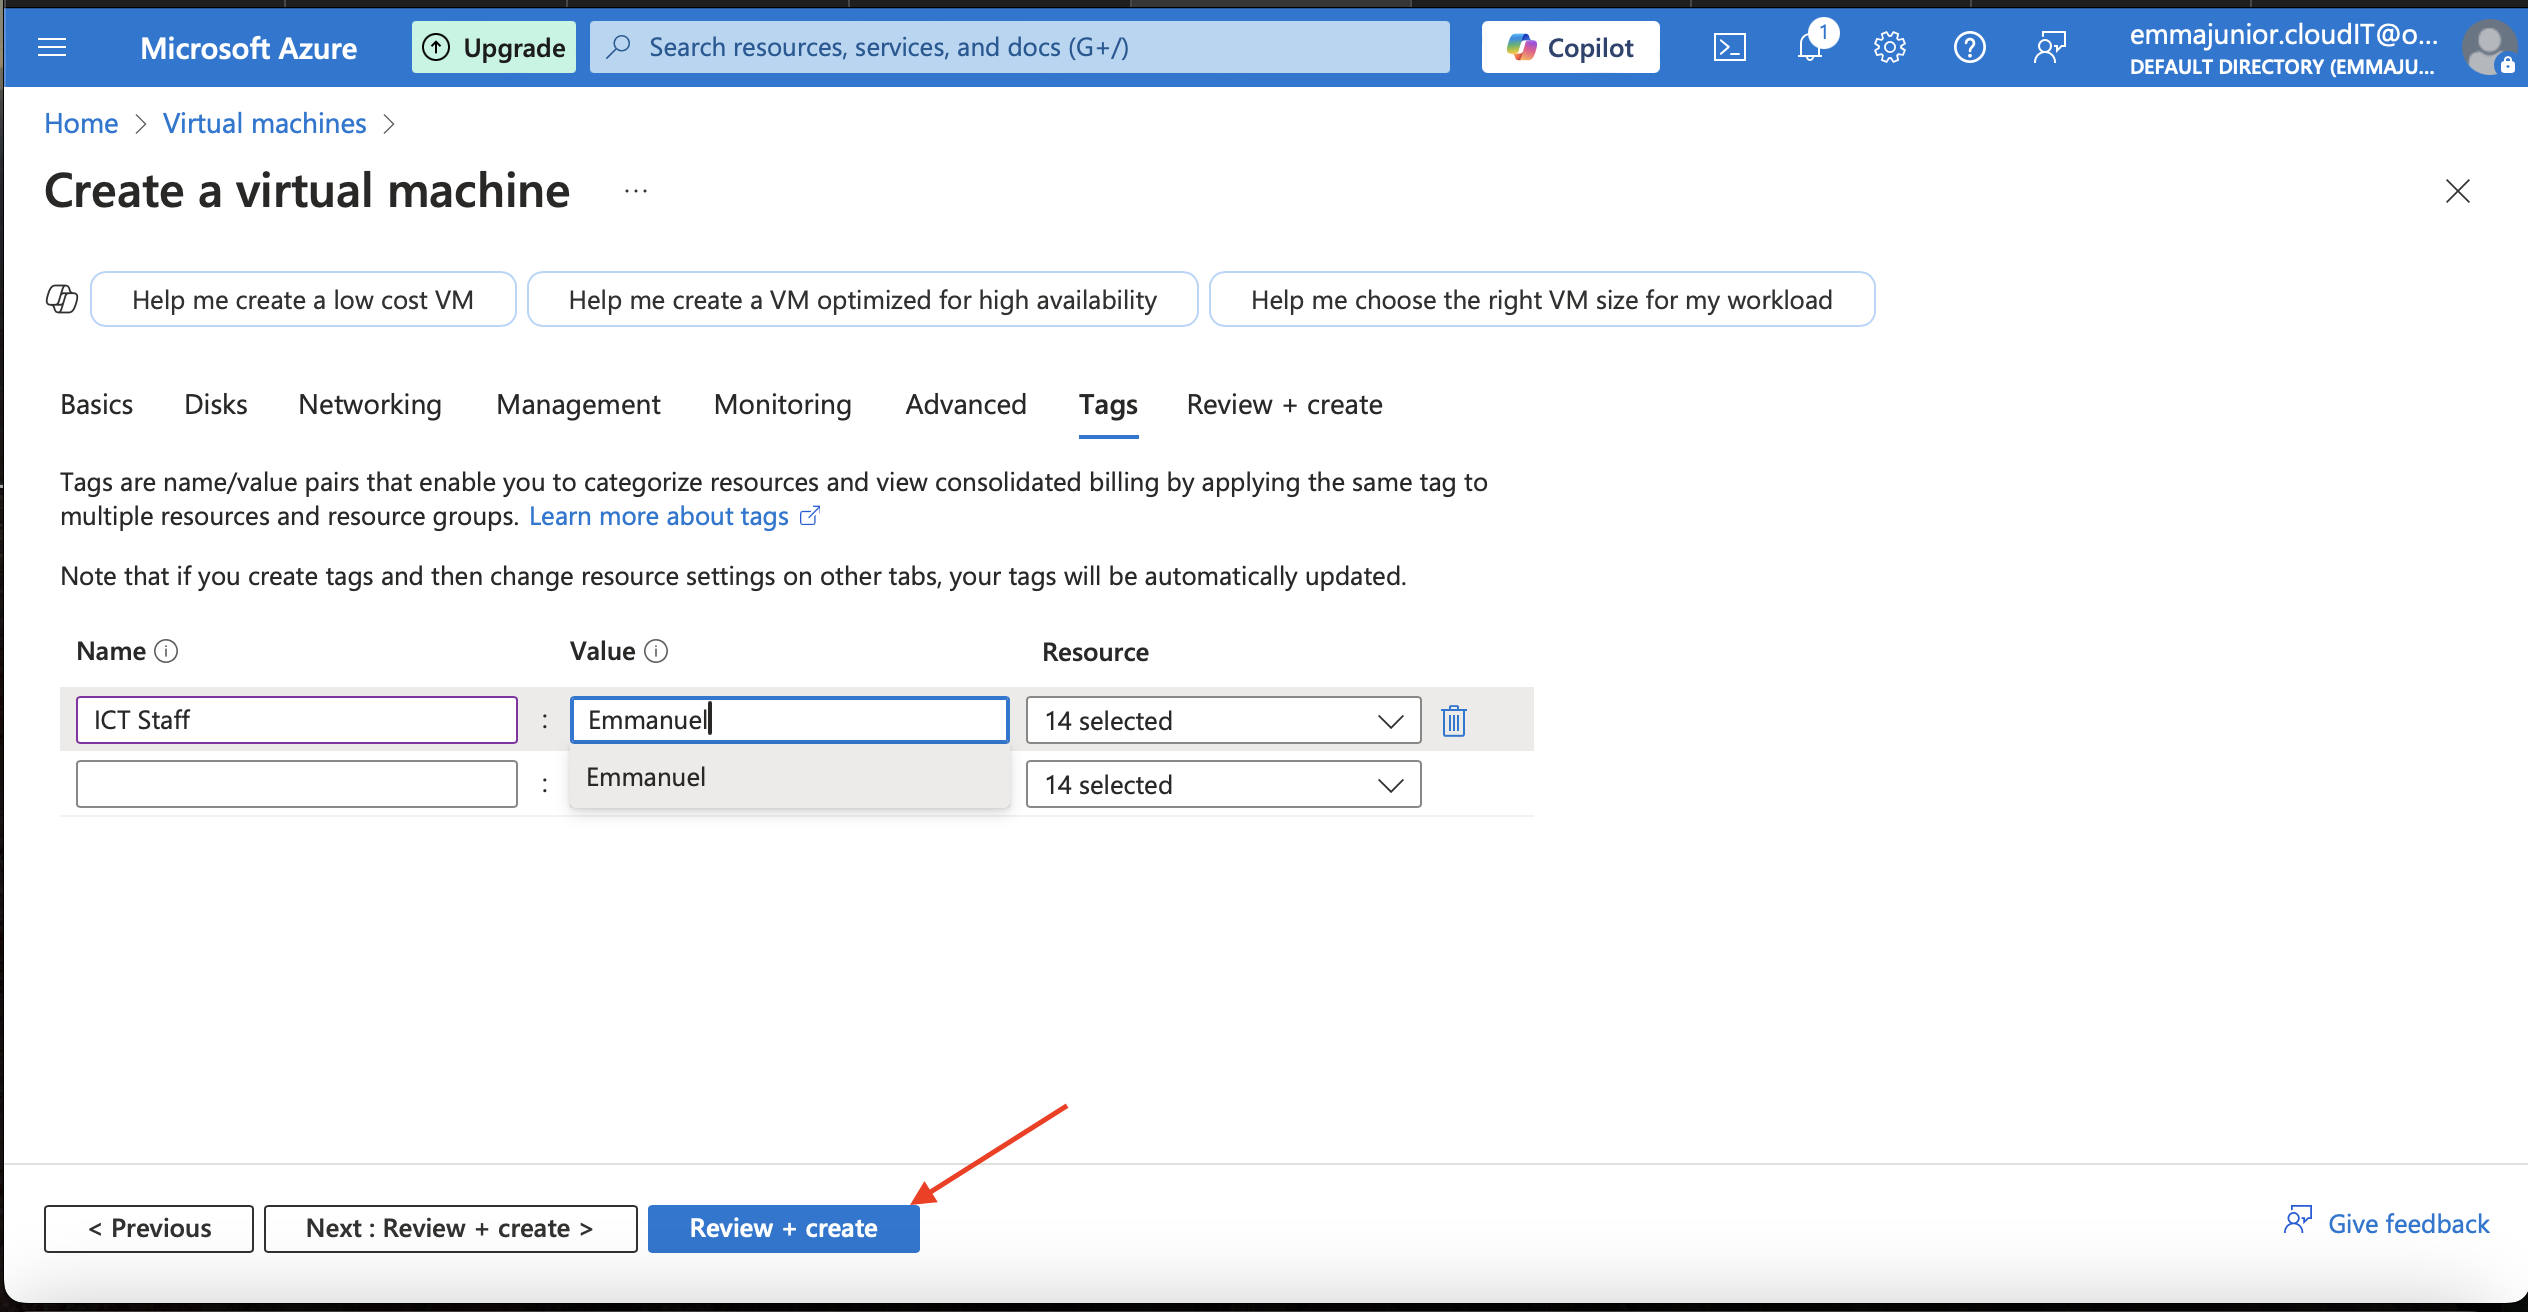Screen dimensions: 2528x1312
Task: Open the ellipsis menu next to page title
Action: coord(636,191)
